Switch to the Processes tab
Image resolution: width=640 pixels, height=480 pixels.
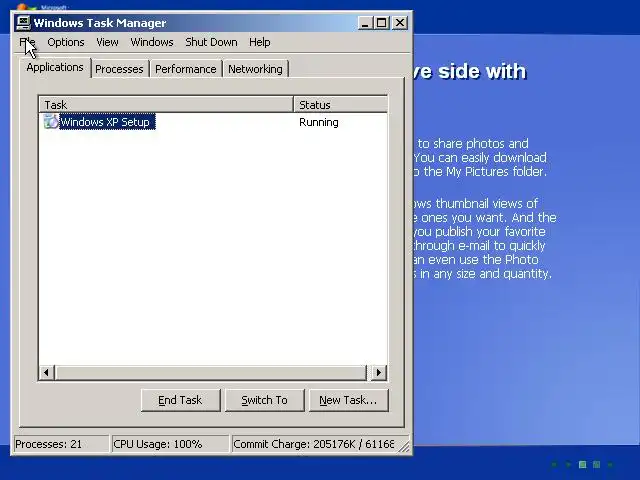point(119,69)
